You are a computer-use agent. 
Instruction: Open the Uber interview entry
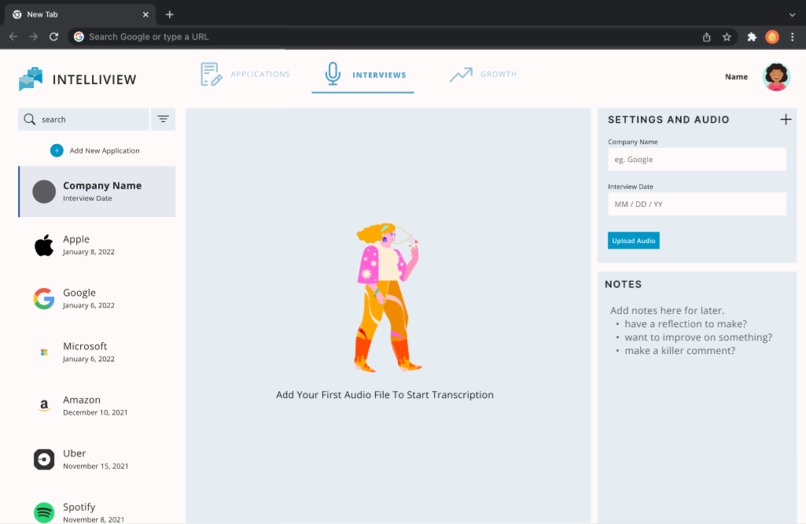point(97,459)
